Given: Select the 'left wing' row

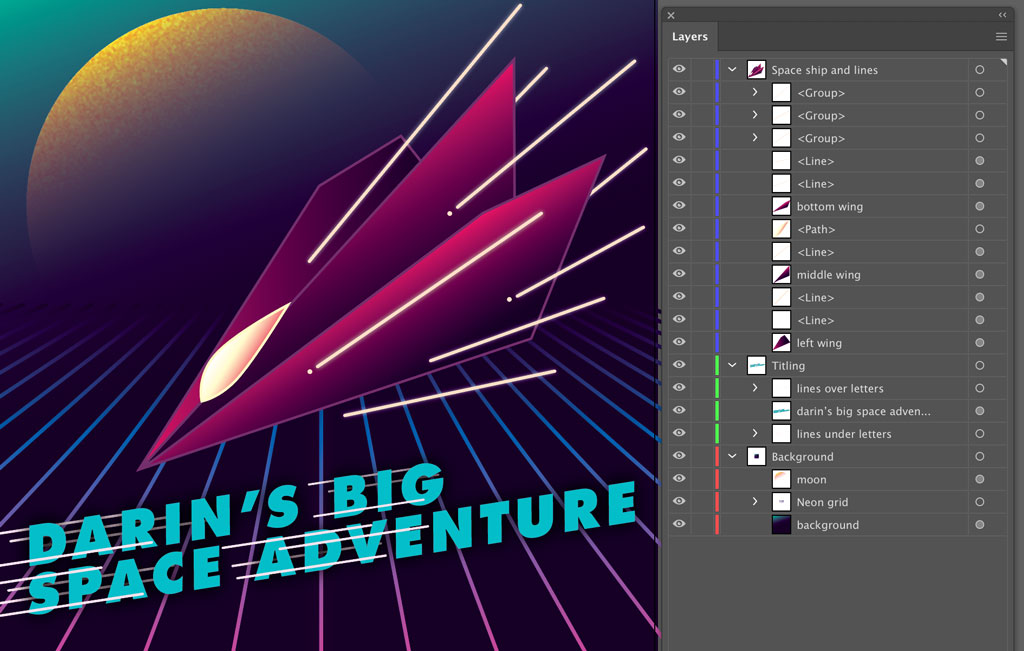Looking at the screenshot, I should click(x=837, y=342).
